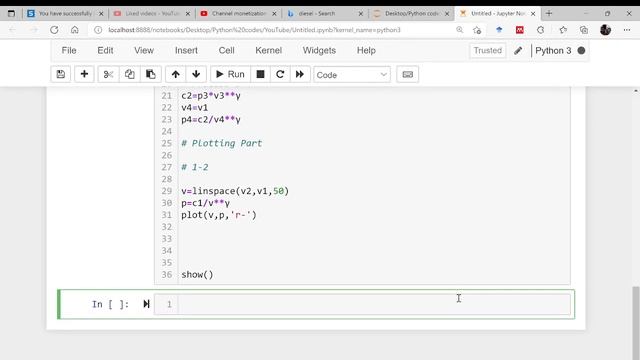The width and height of the screenshot is (640, 360).
Task: Open the Help menu
Action: [366, 50]
